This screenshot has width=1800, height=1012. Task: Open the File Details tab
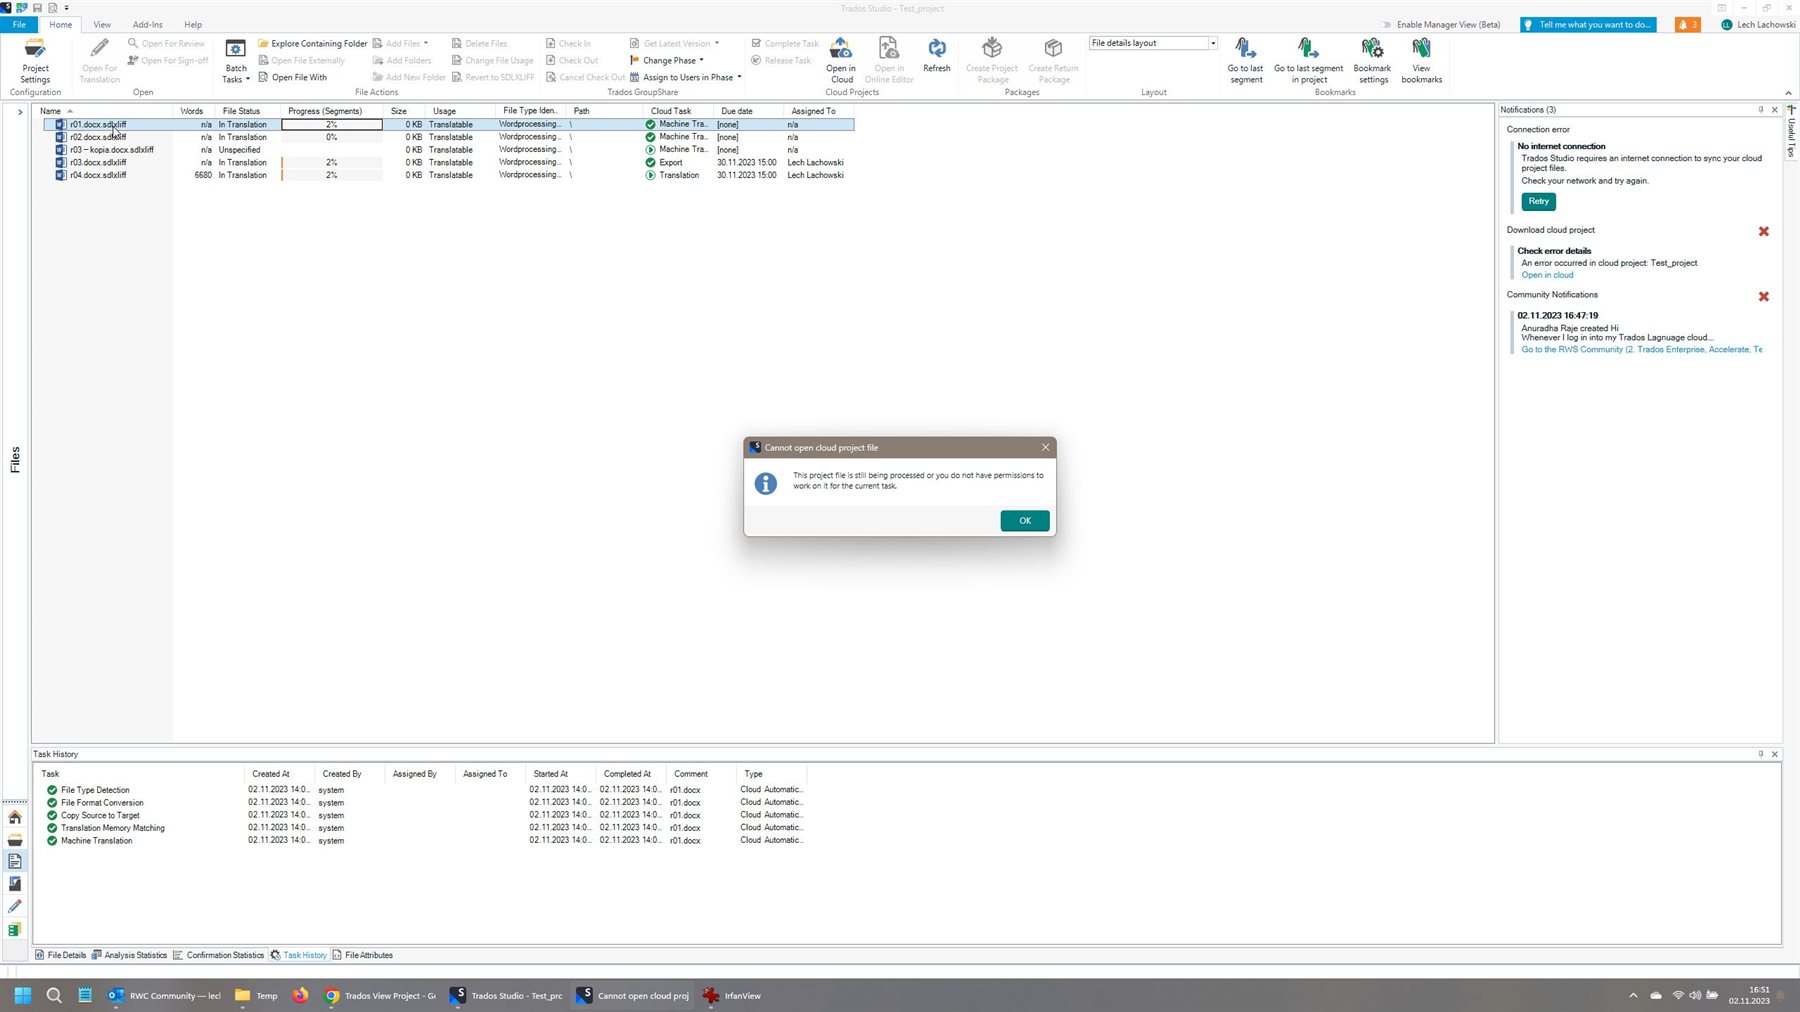tap(64, 955)
